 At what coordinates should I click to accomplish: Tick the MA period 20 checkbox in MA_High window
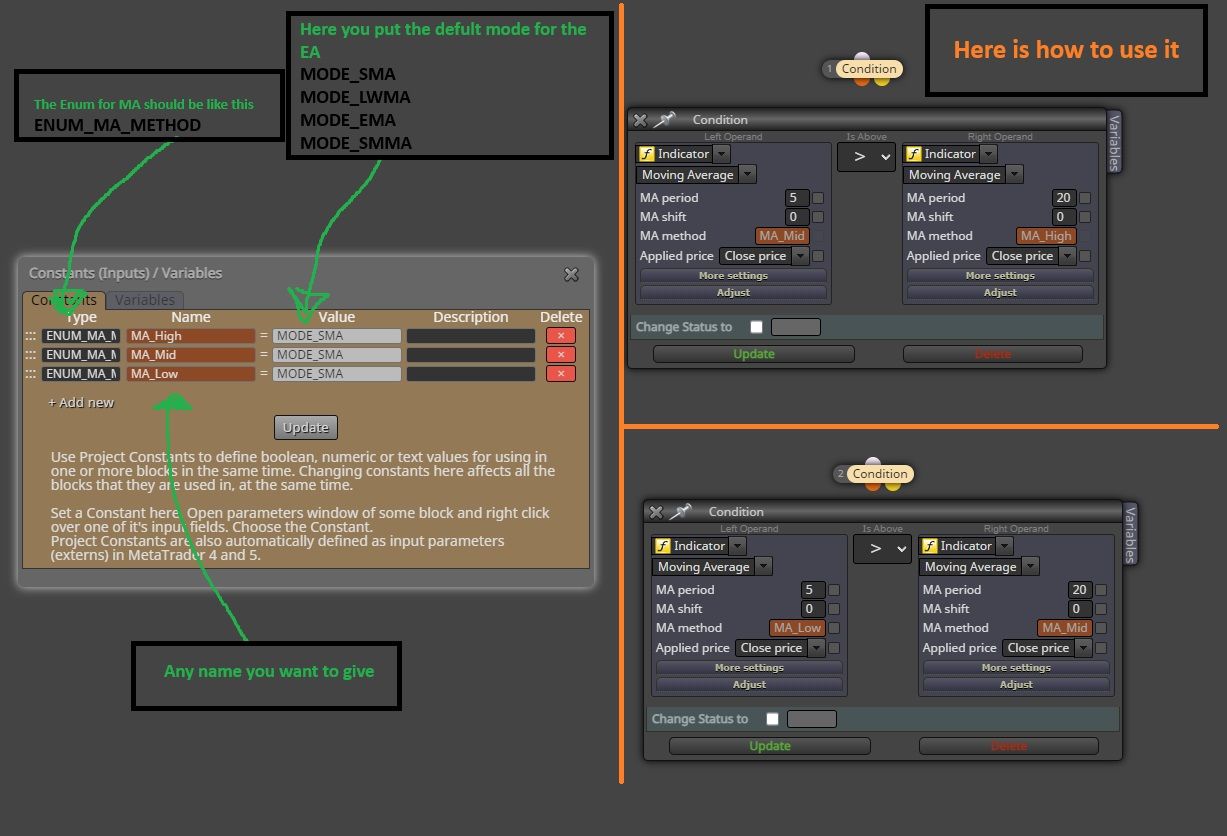(x=1085, y=198)
